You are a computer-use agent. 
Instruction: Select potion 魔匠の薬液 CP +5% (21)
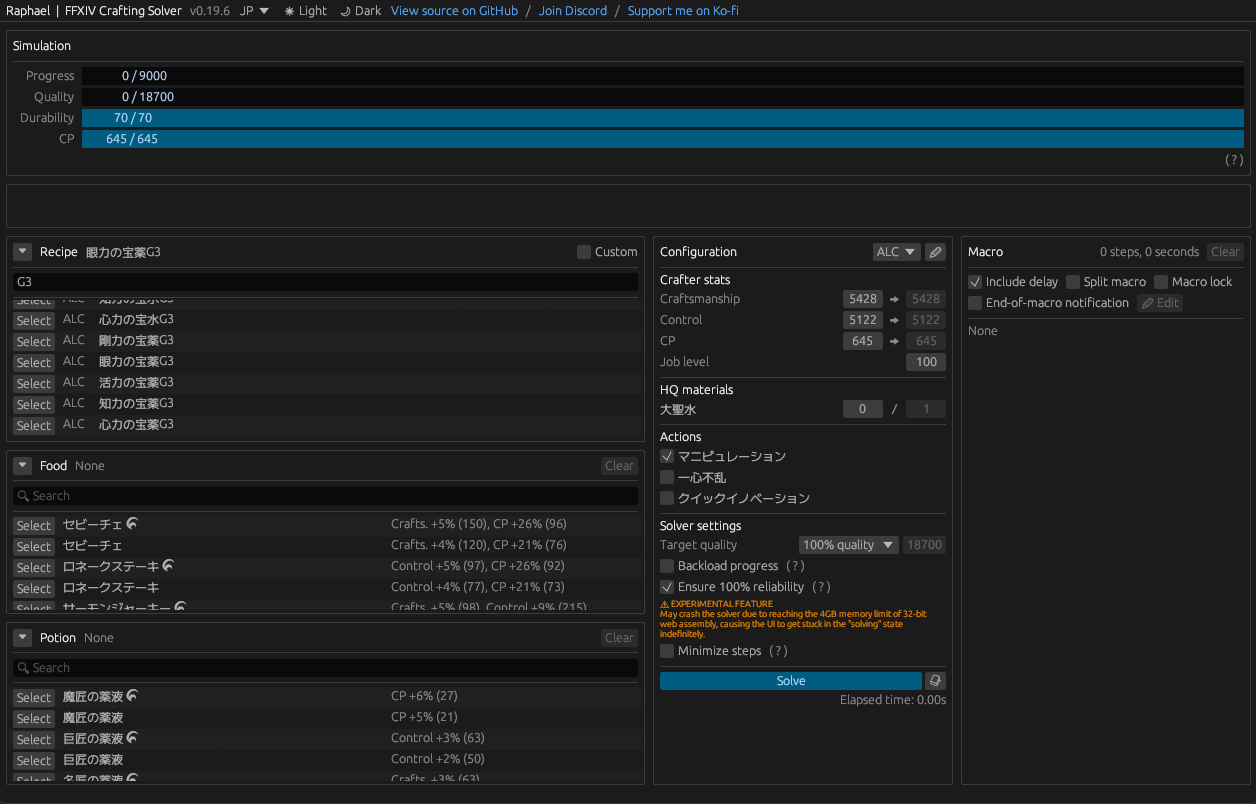[33, 718]
